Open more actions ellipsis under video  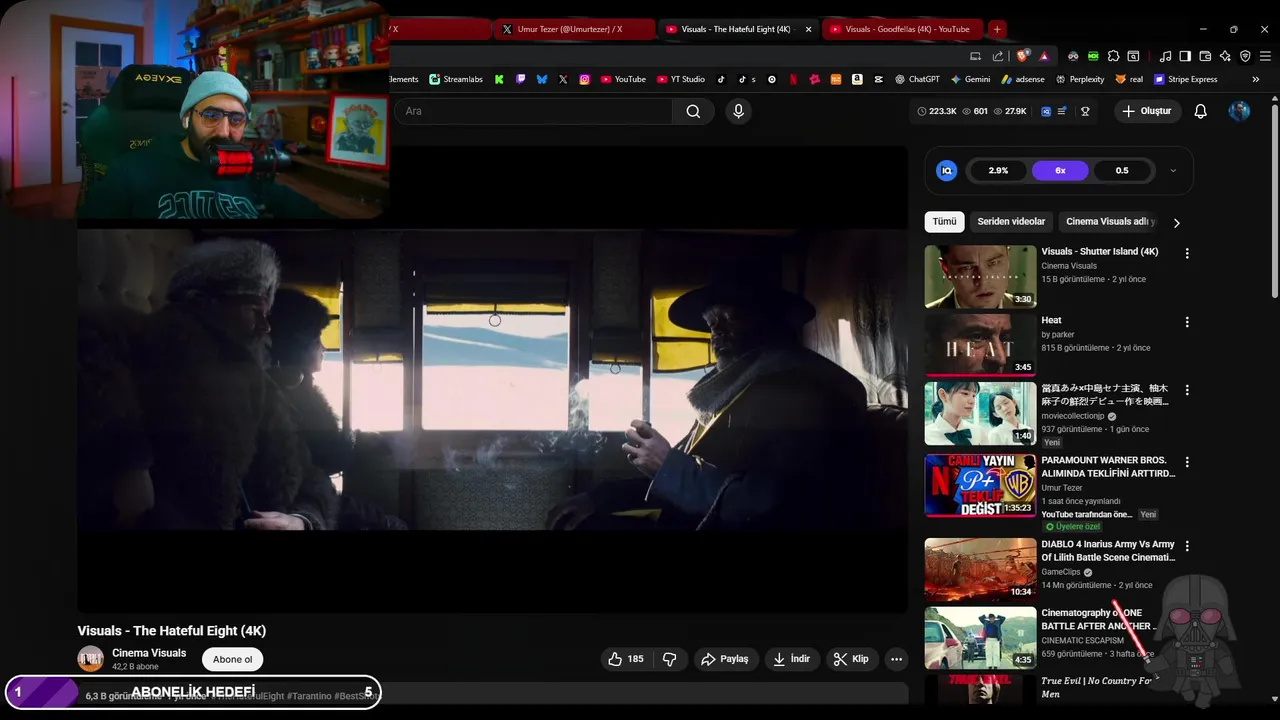coord(896,659)
